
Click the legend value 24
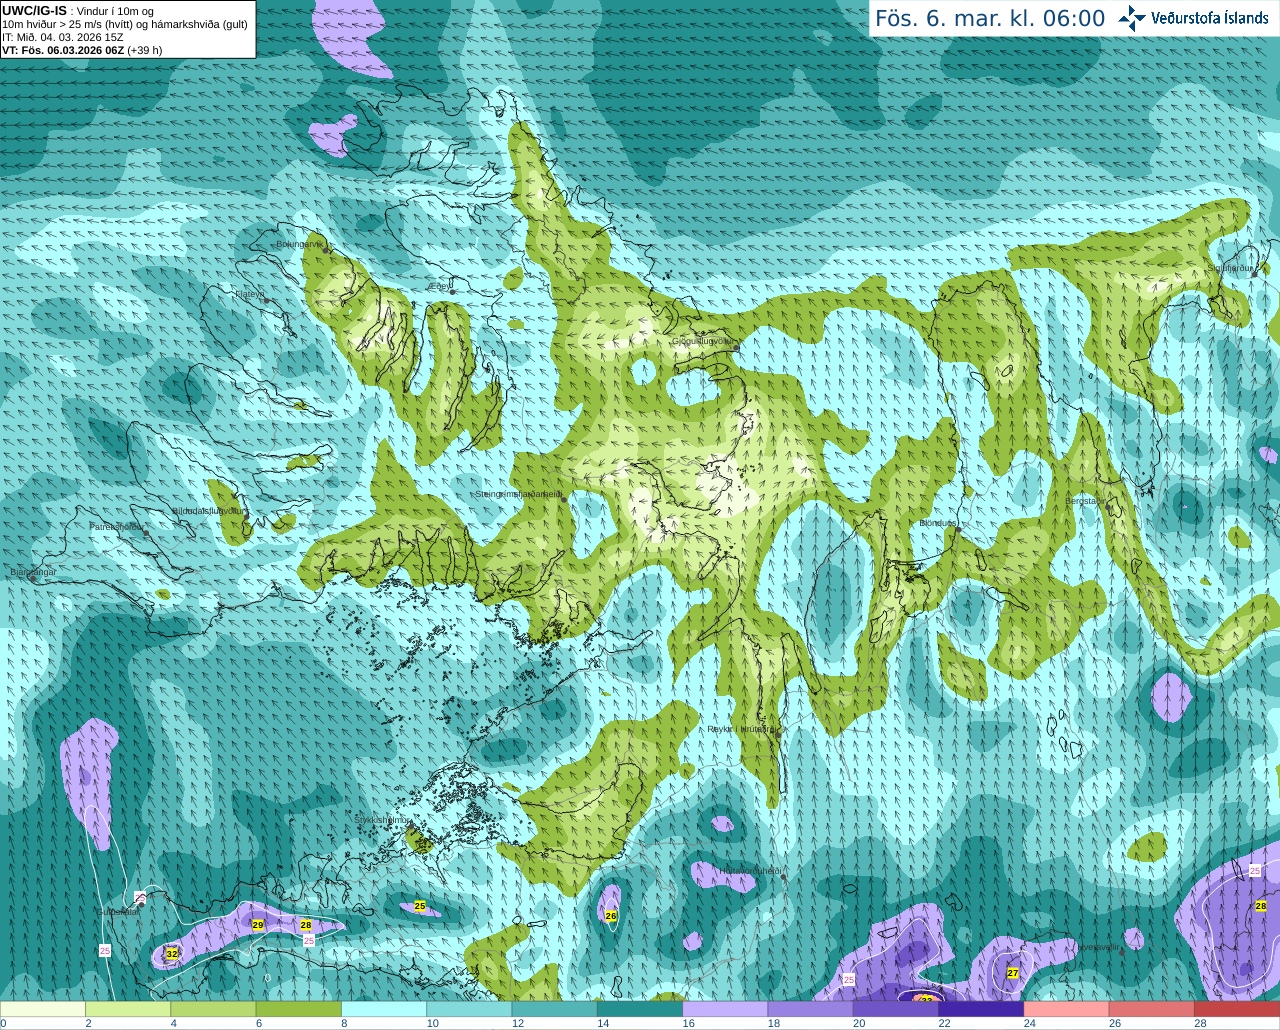click(1030, 1023)
